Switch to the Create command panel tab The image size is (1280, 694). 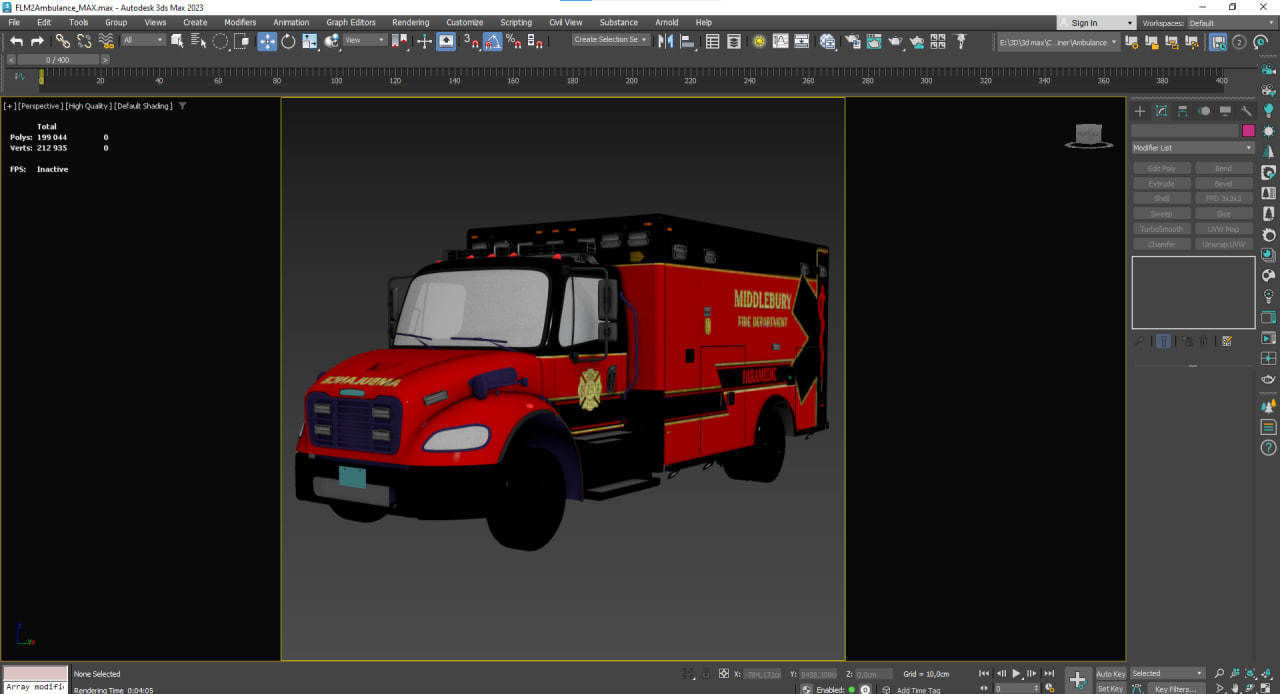point(1140,111)
